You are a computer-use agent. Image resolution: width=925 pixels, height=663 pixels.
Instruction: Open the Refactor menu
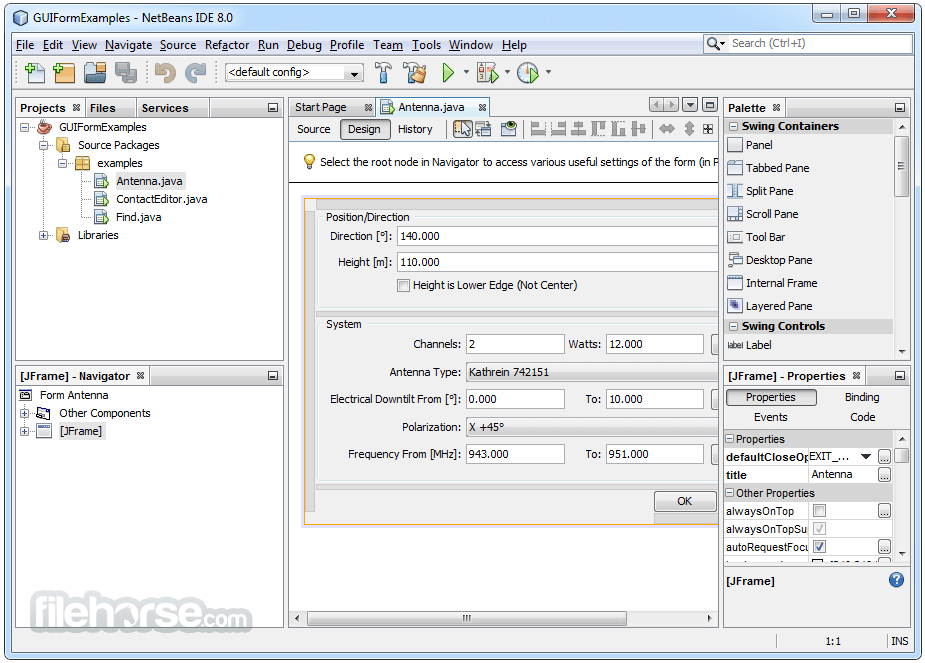227,45
